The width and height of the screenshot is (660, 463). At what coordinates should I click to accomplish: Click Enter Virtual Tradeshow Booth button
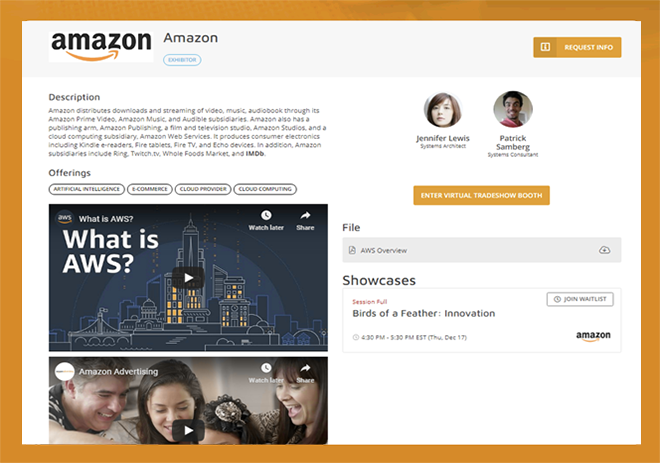coord(481,195)
